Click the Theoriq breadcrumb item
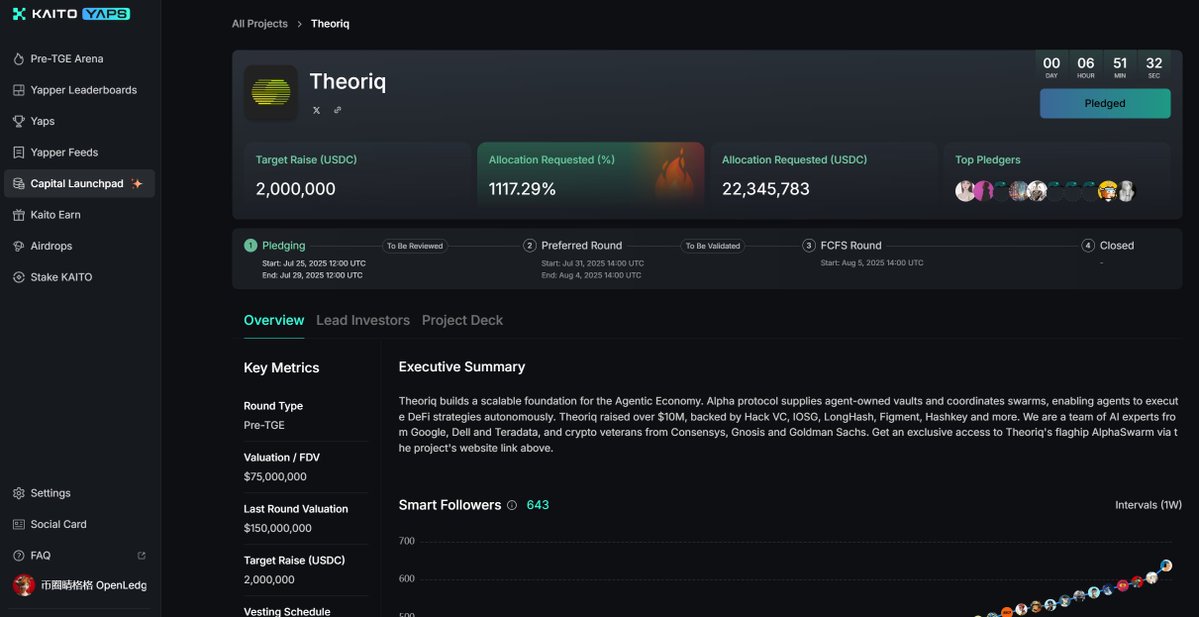Viewport: 1199px width, 617px height. (x=330, y=24)
